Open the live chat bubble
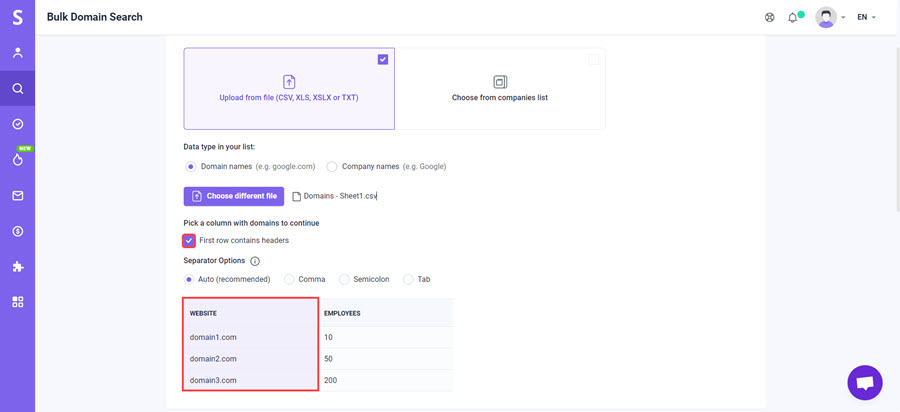 coord(865,383)
